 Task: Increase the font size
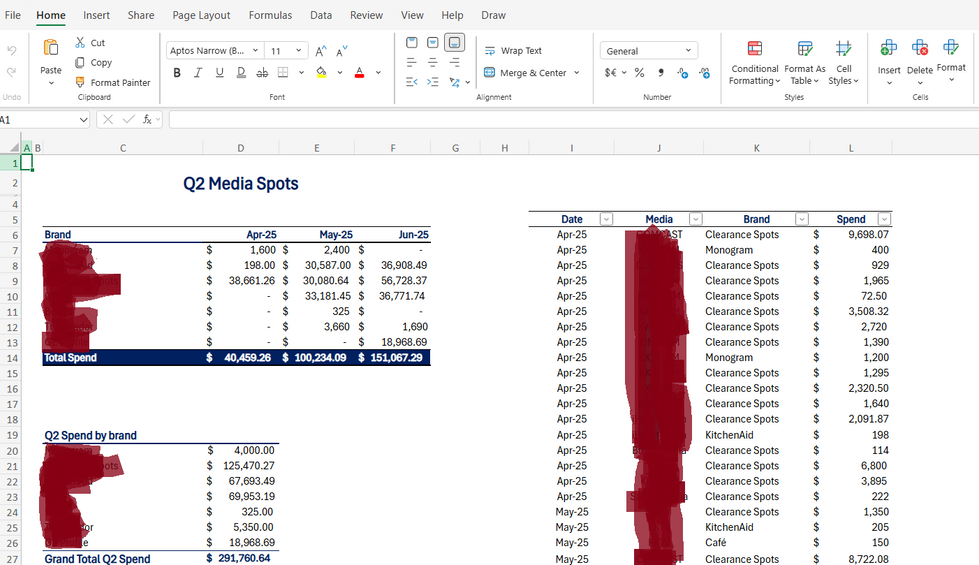coord(321,51)
